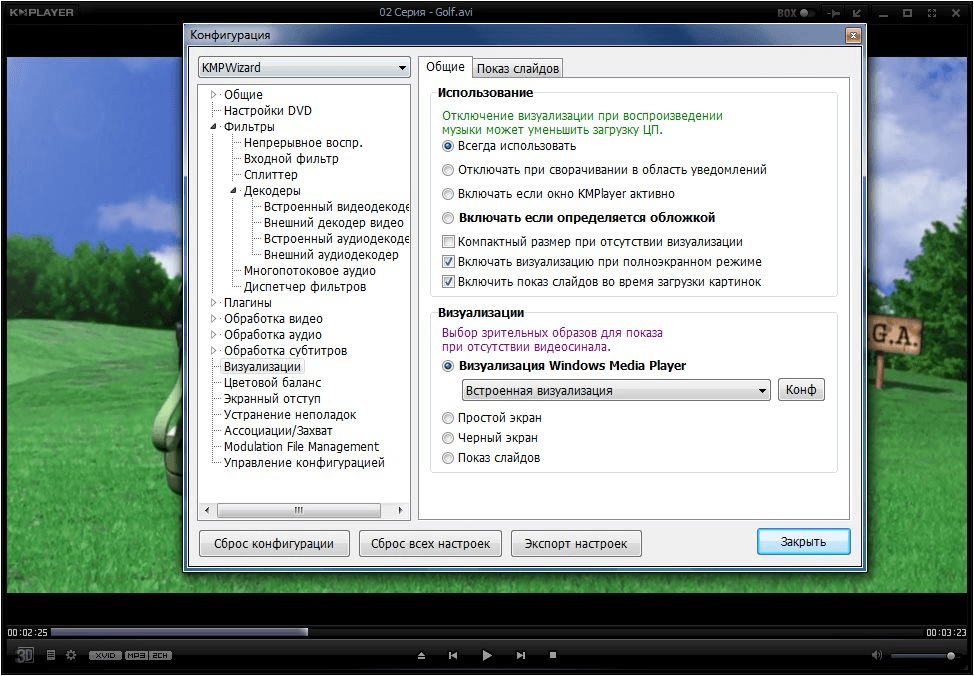
Task: Click total time 00:03:23 display
Action: 946,633
